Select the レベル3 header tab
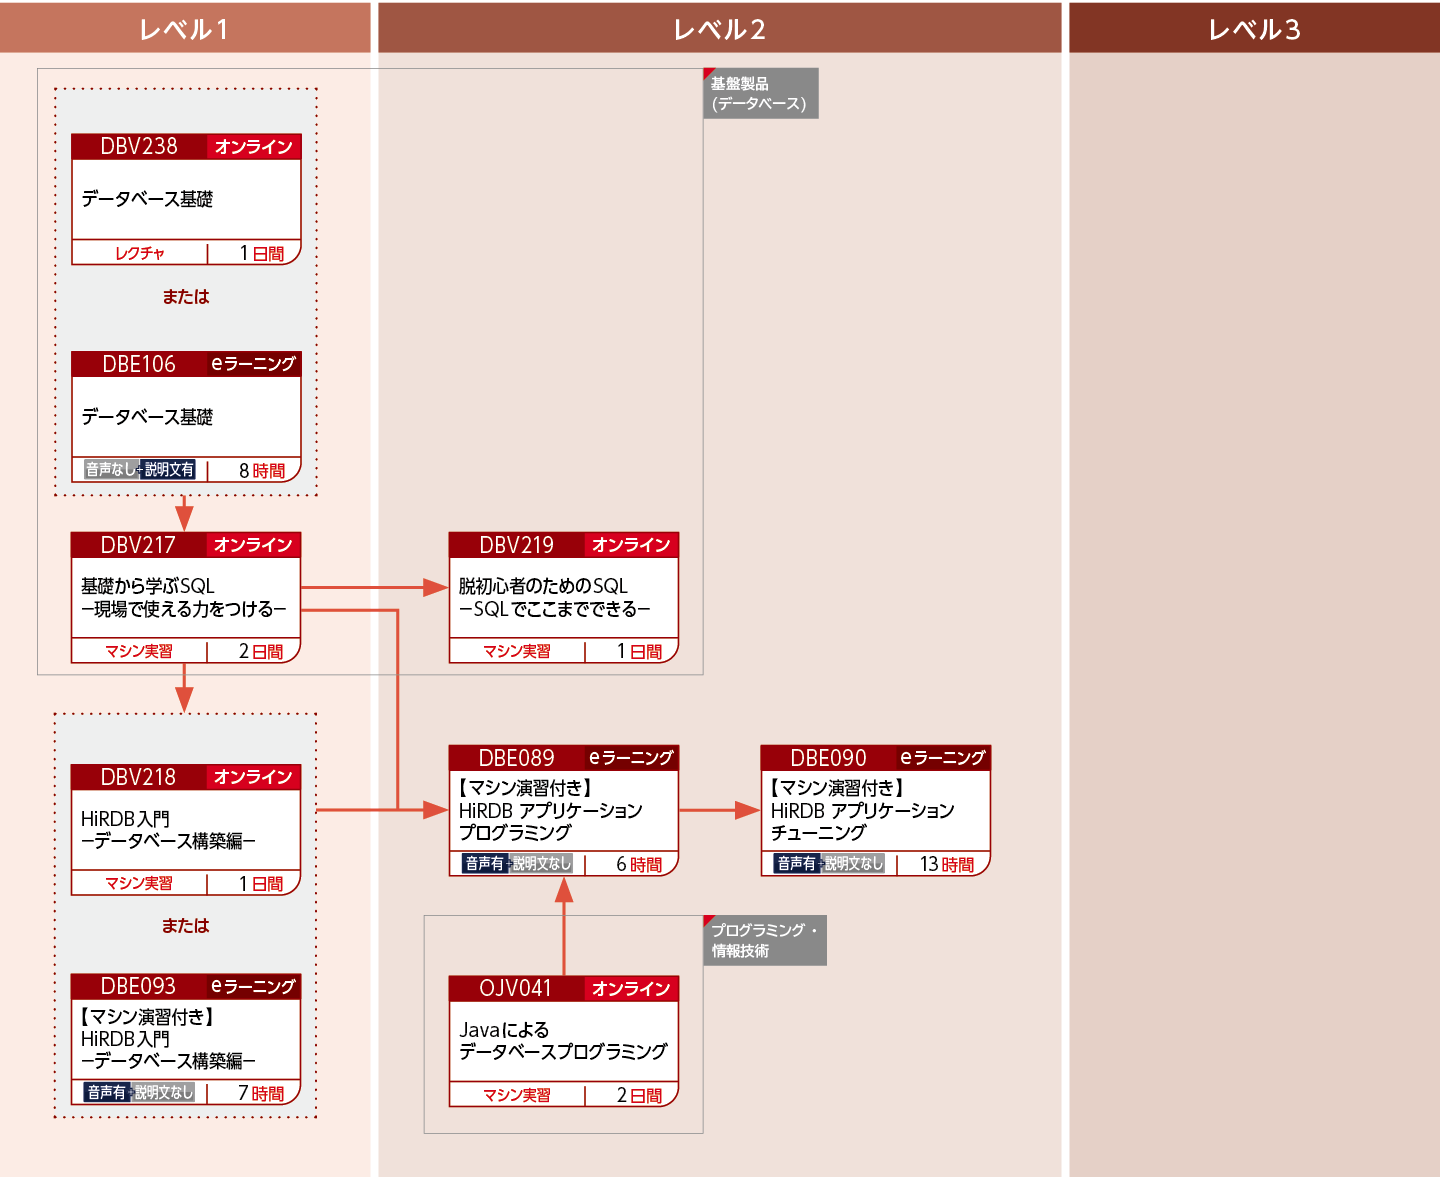1440x1177 pixels. point(1254,28)
